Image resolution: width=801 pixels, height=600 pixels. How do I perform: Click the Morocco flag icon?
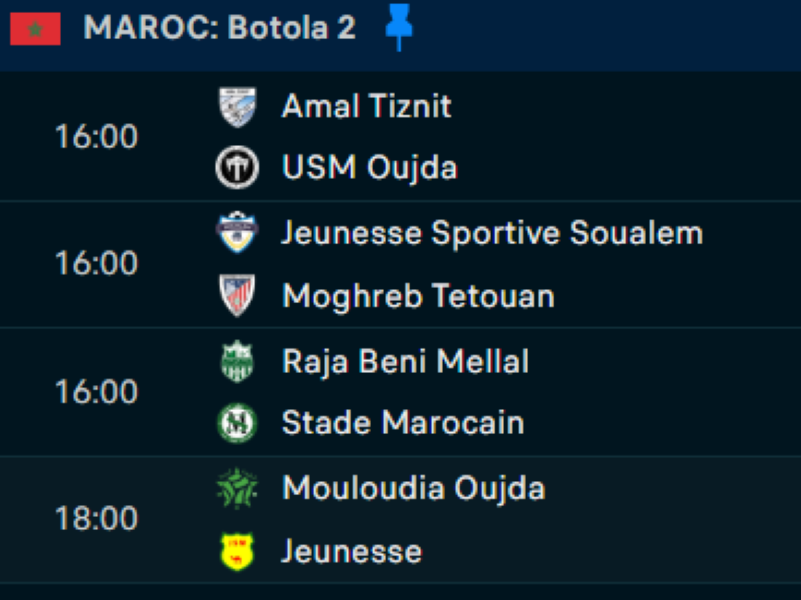click(x=36, y=29)
